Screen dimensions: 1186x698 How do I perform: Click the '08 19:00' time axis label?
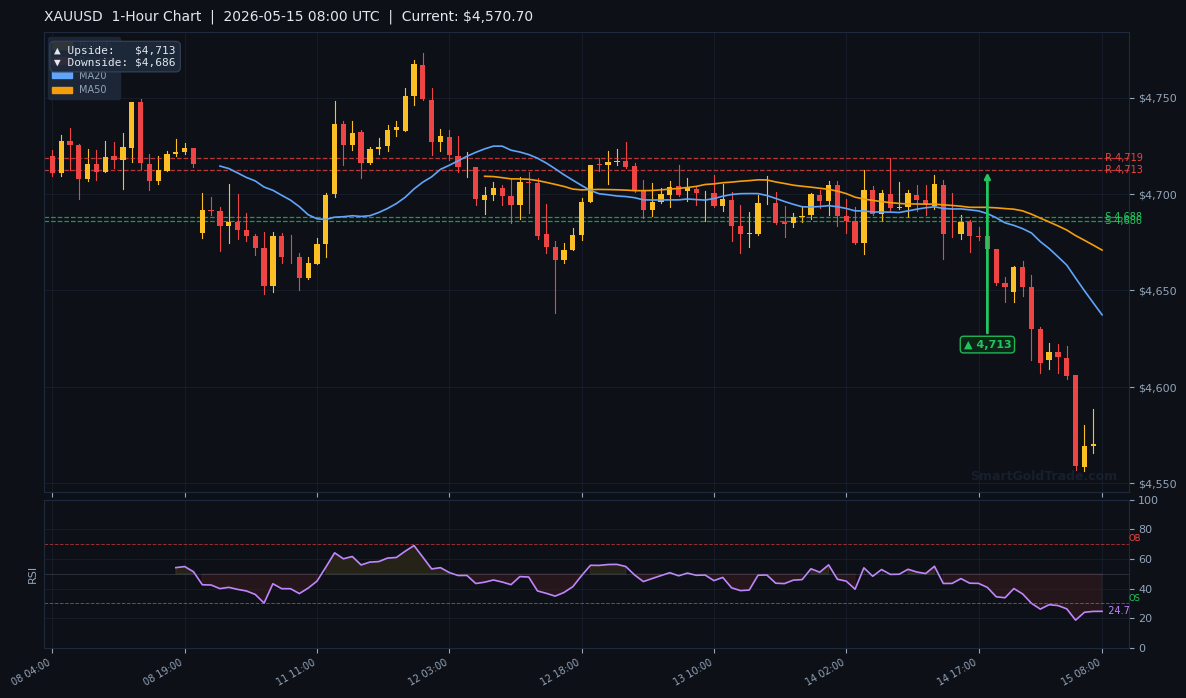pos(163,672)
